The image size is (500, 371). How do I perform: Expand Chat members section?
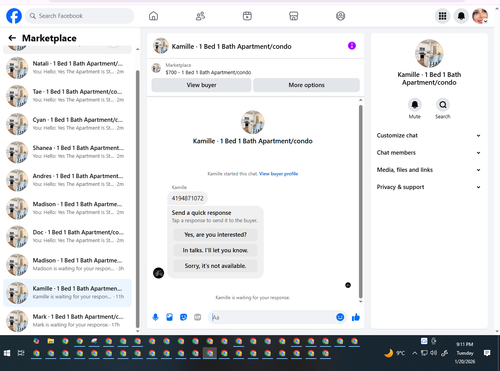pyautogui.click(x=429, y=153)
